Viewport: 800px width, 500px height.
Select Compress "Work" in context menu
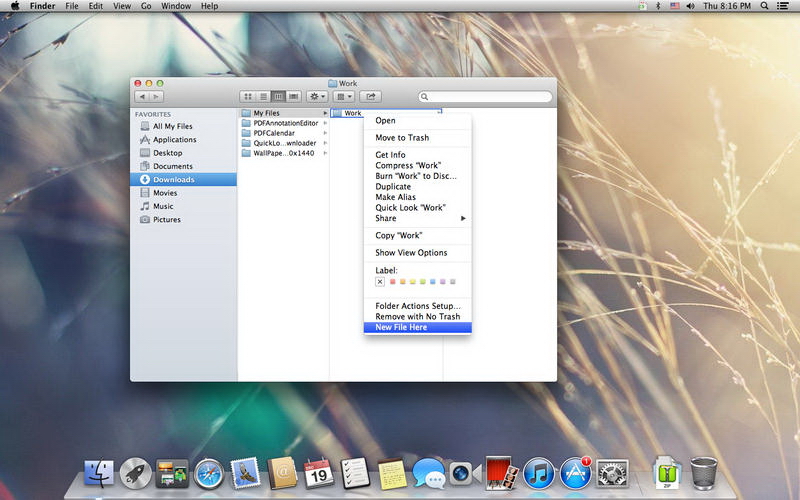[408, 165]
